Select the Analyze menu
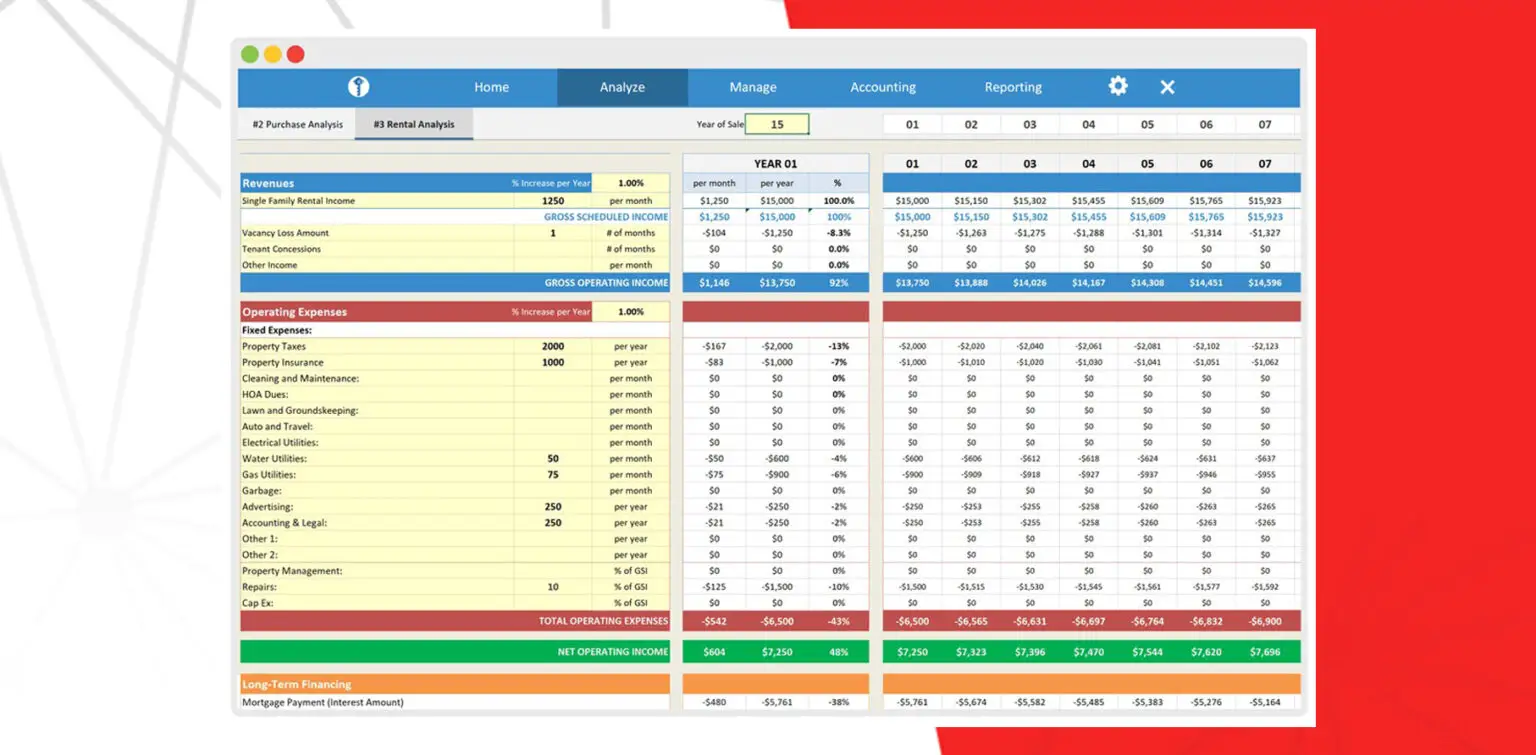 point(622,87)
